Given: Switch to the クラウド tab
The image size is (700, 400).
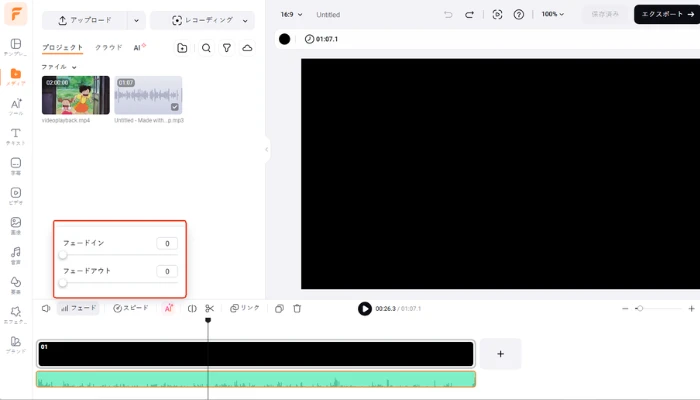Looking at the screenshot, I should [108, 47].
